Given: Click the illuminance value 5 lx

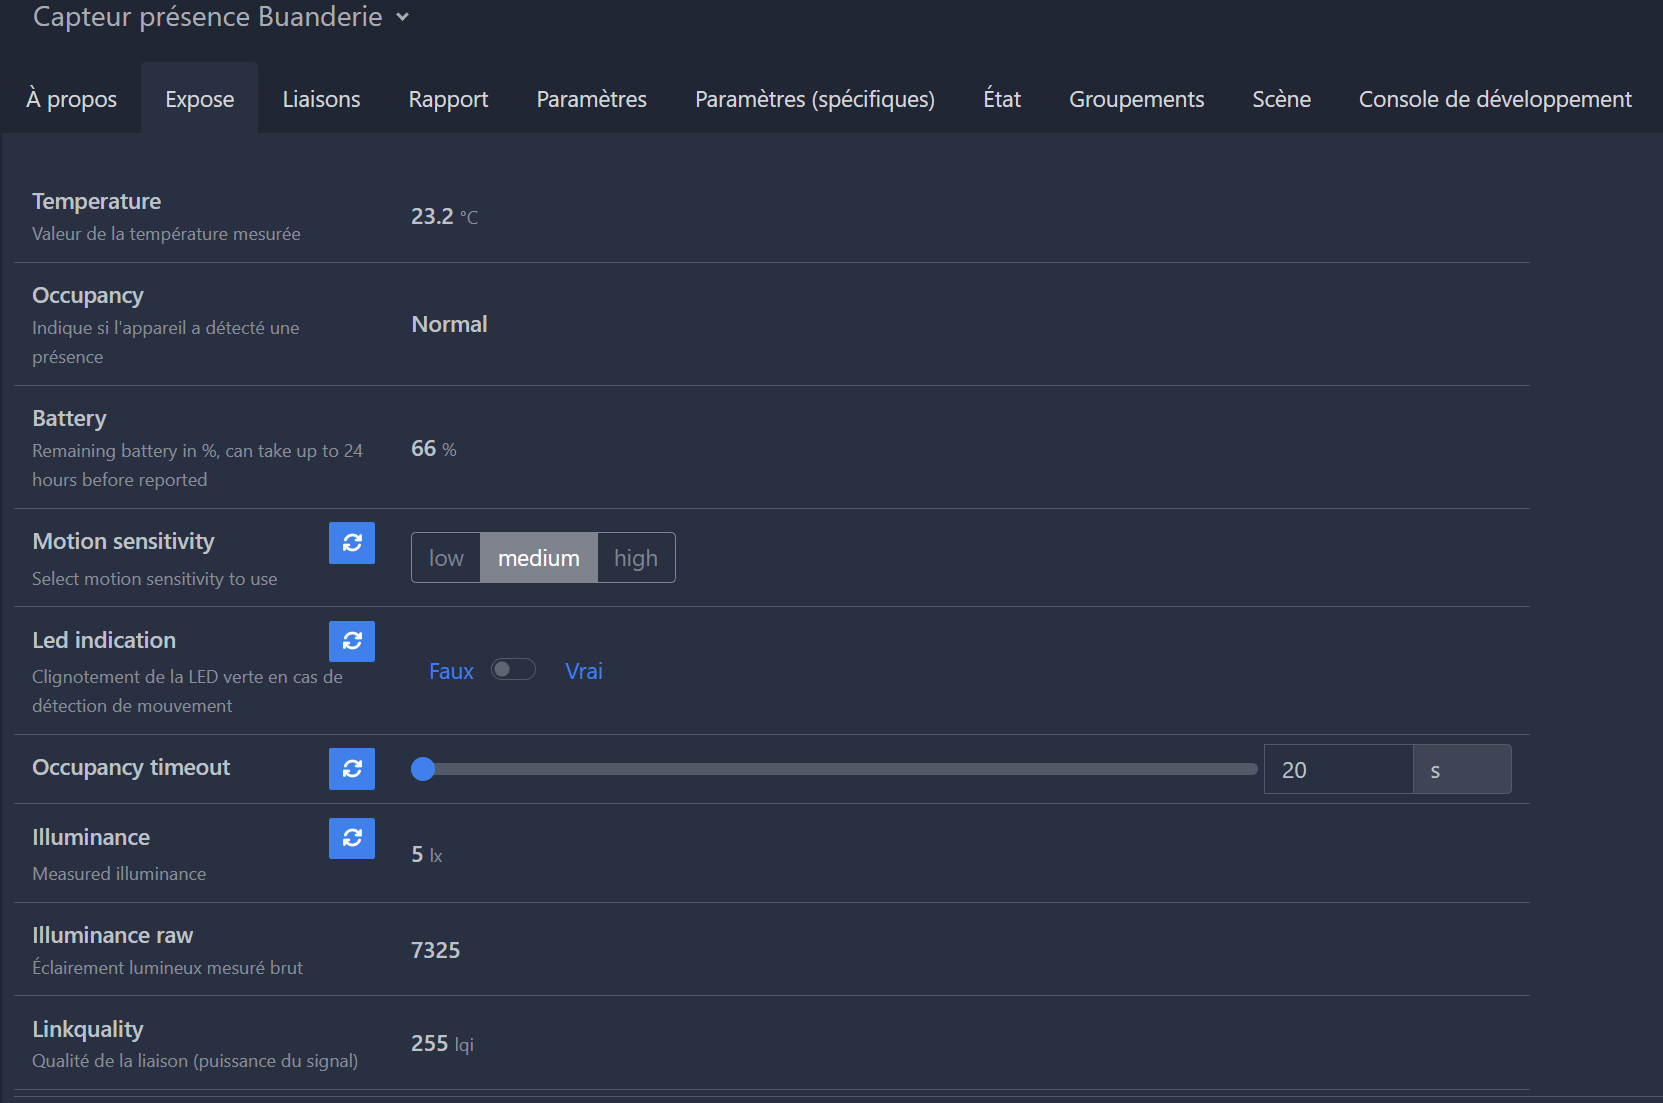Looking at the screenshot, I should click(427, 855).
